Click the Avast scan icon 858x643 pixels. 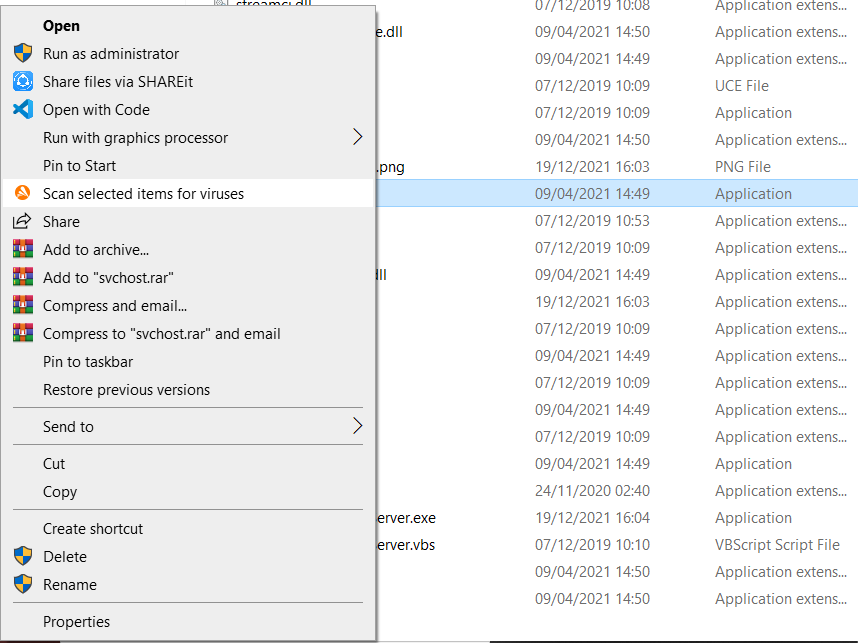(22, 194)
